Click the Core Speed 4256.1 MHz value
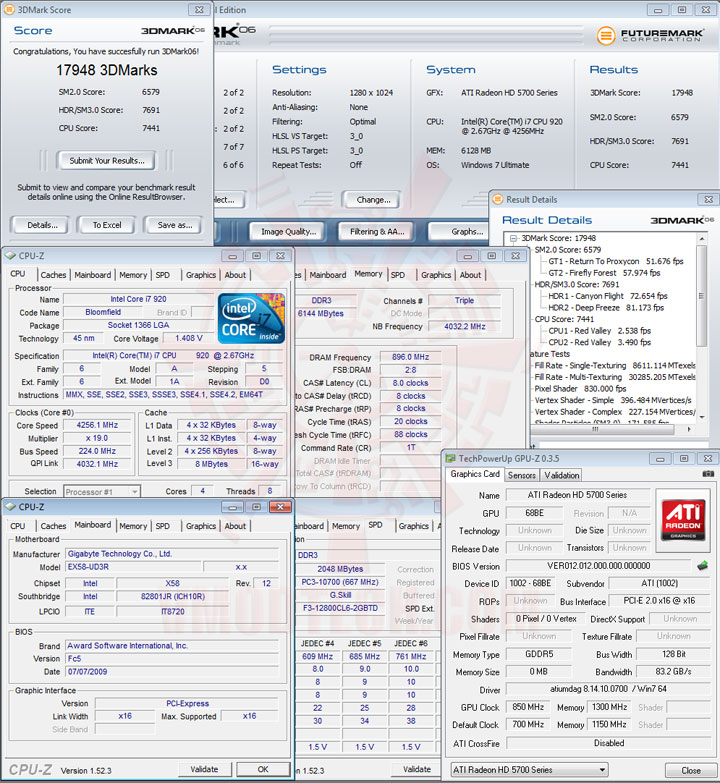Viewport: 720px width, 783px height. [97, 425]
